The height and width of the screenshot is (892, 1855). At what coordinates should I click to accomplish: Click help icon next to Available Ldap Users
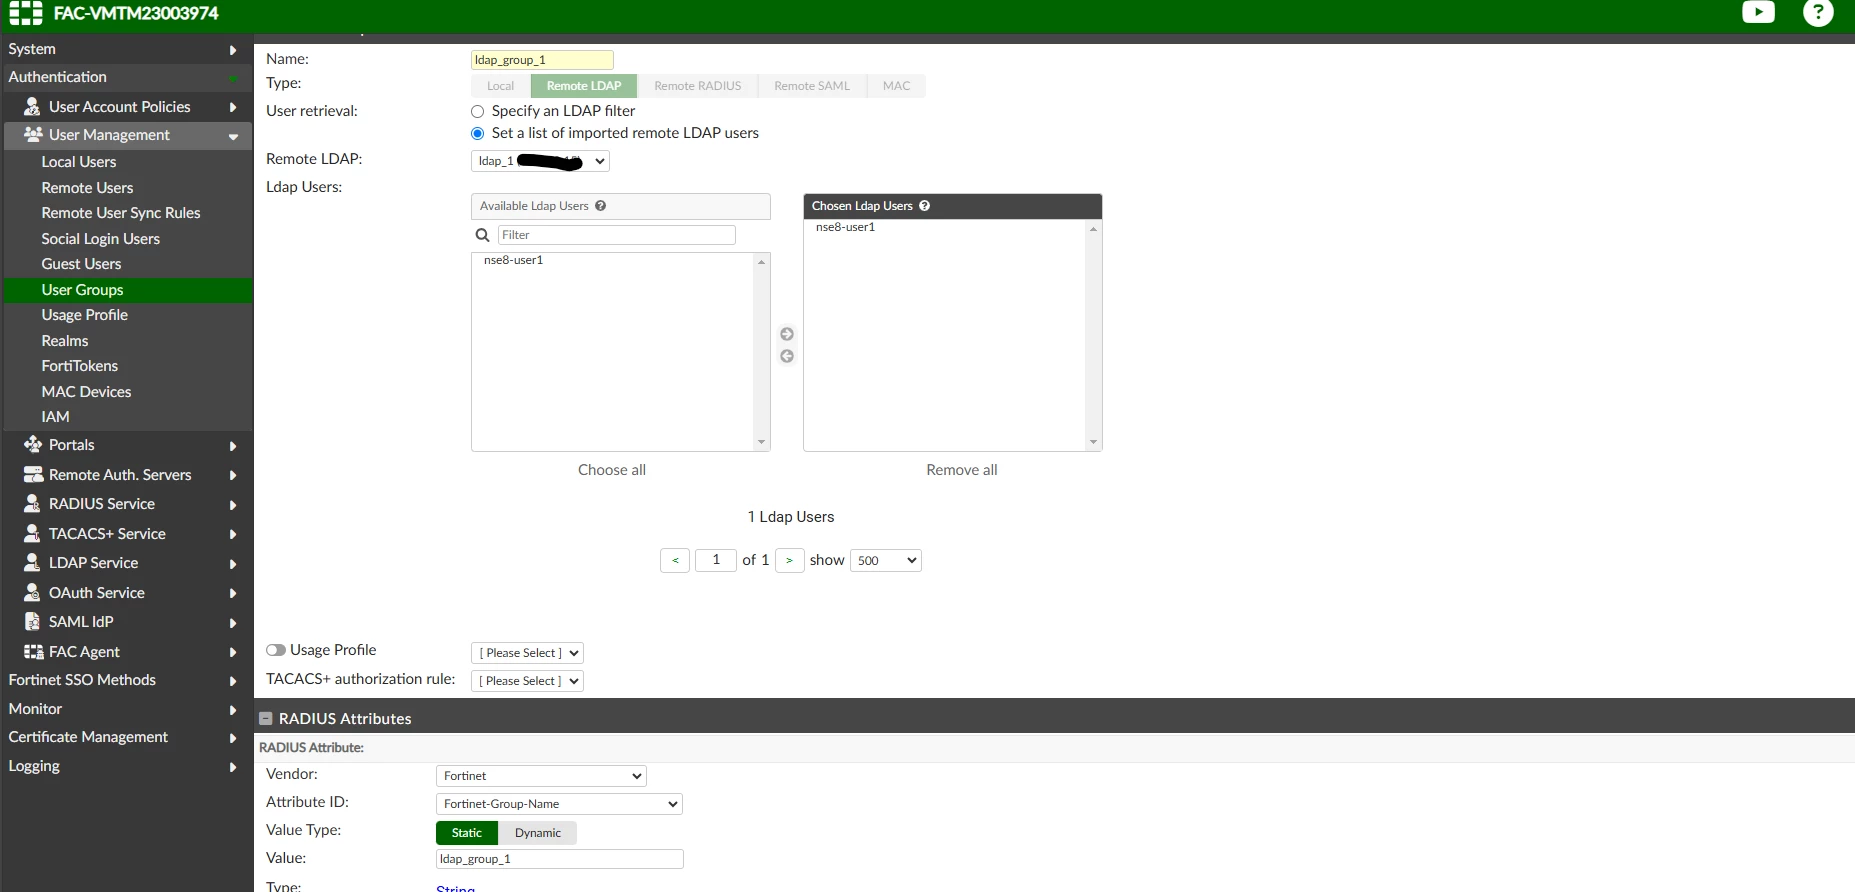pos(601,206)
